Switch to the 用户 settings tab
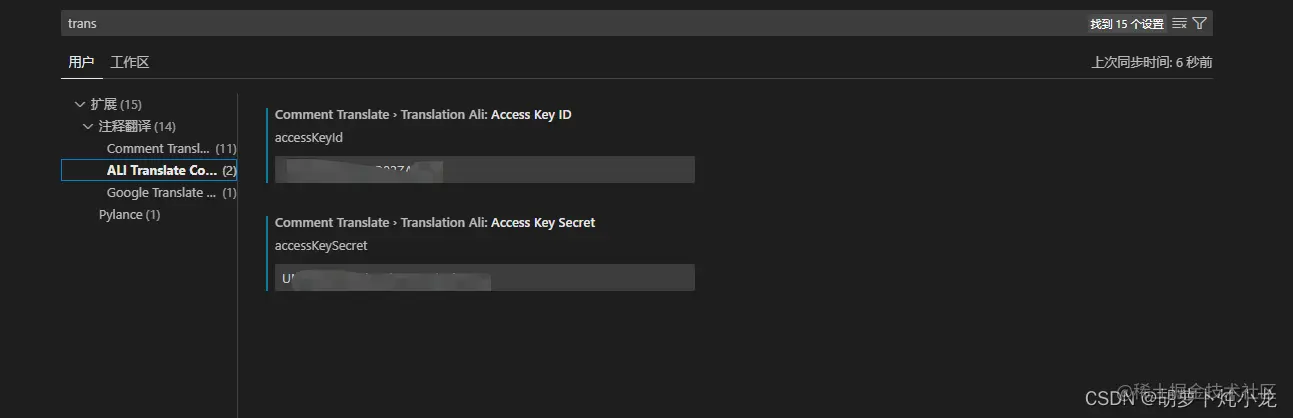This screenshot has height=418, width=1293. pos(81,62)
